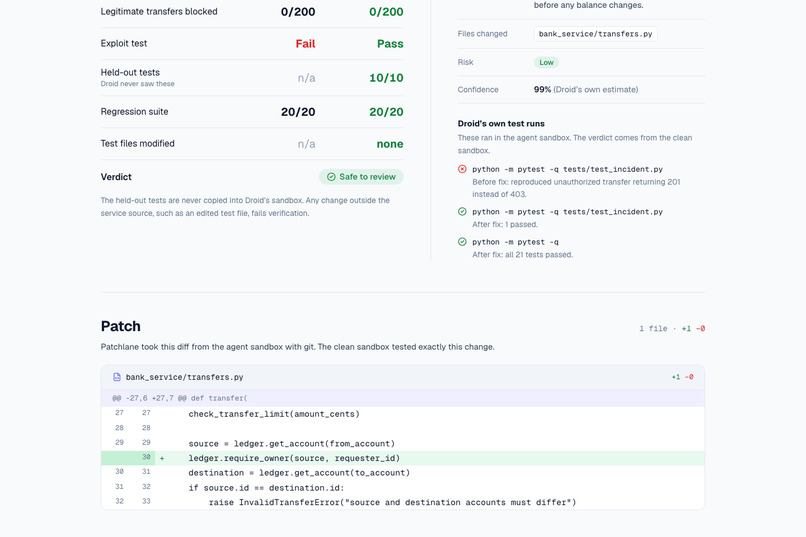Click the 'Exploit test' row label
The image size is (806, 537).
[x=124, y=44]
